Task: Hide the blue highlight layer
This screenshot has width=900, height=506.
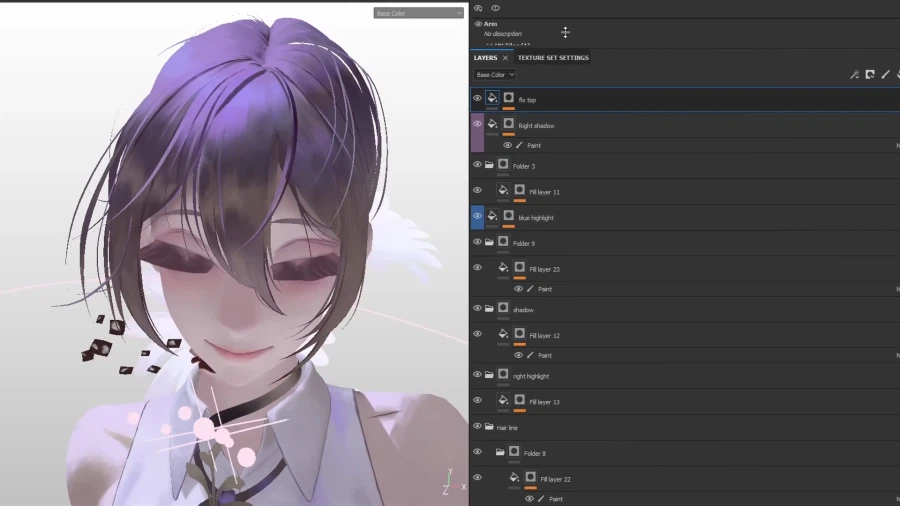Action: (478, 216)
